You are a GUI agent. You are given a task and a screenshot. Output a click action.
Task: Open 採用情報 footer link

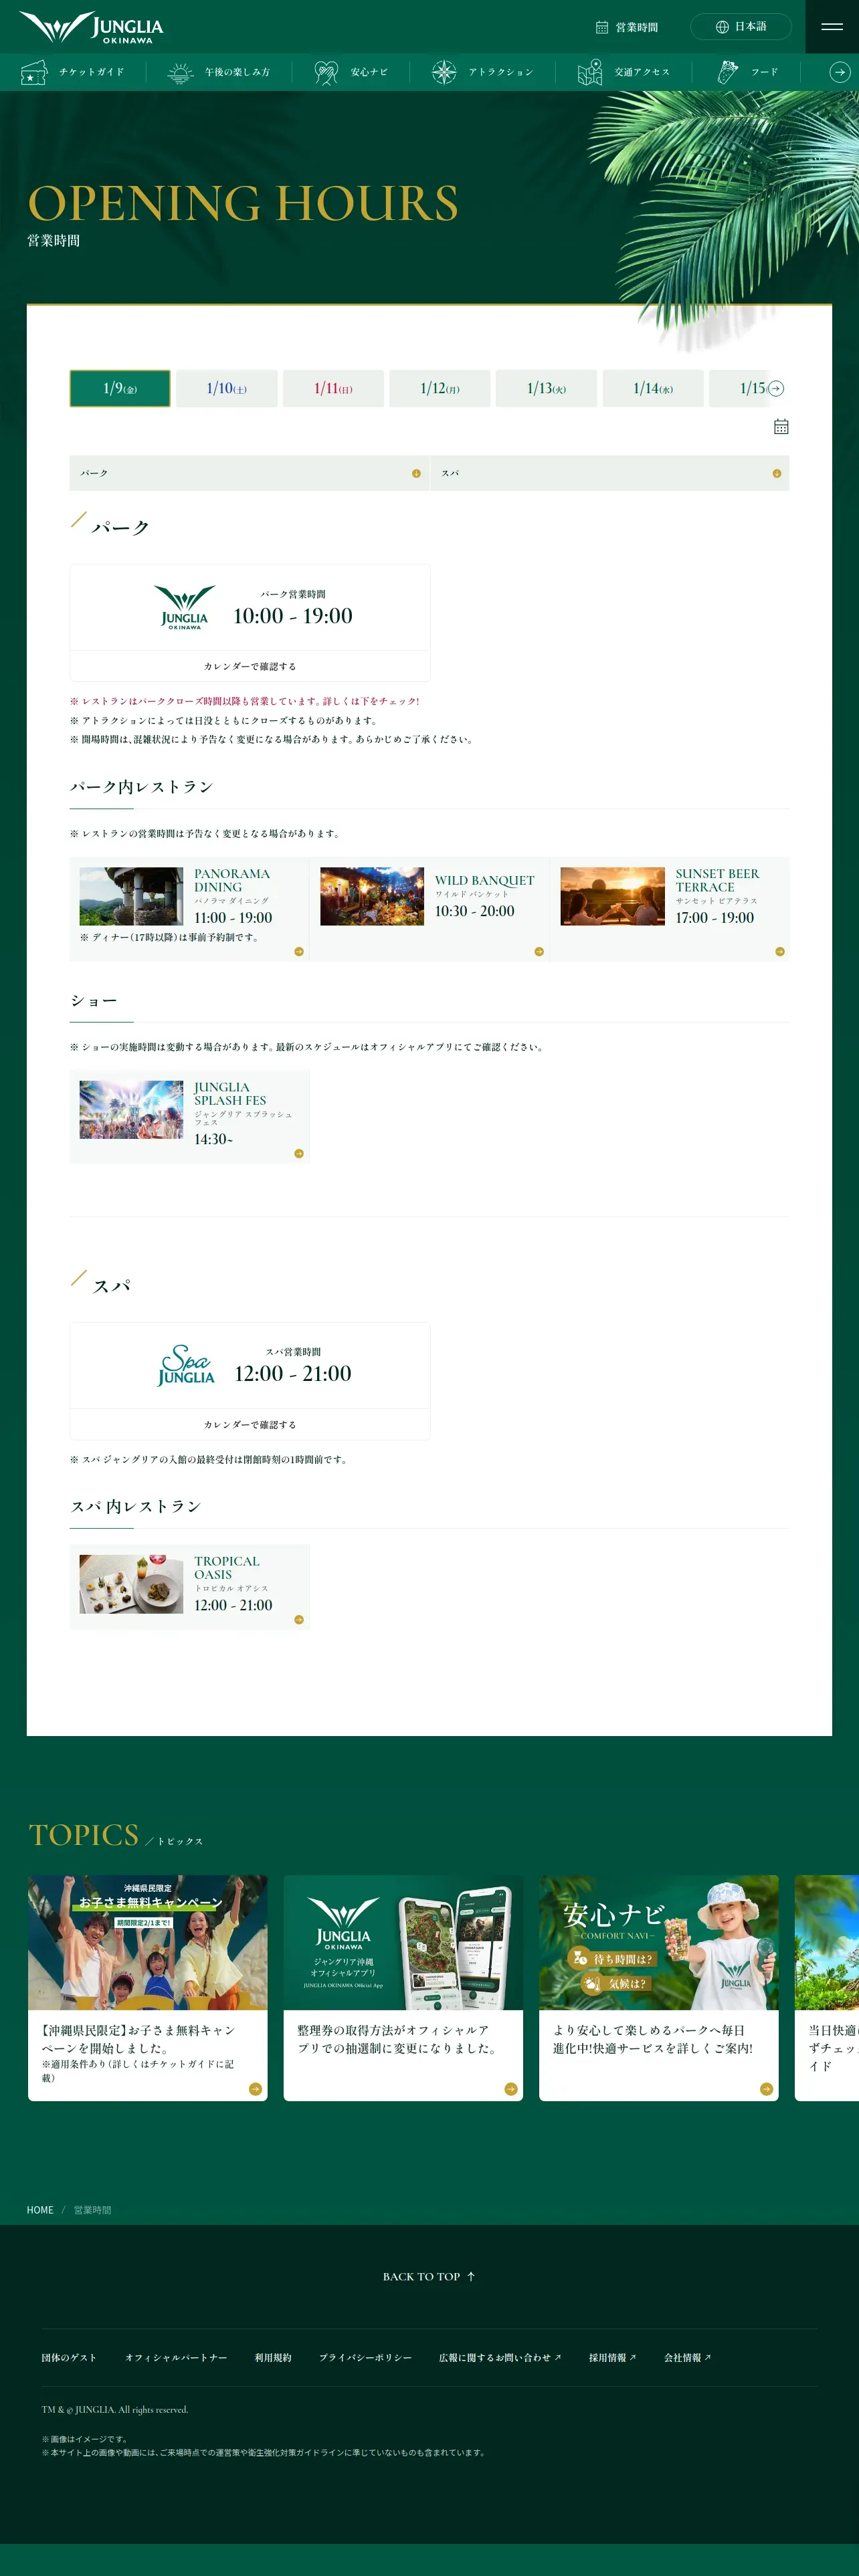[x=612, y=2357]
